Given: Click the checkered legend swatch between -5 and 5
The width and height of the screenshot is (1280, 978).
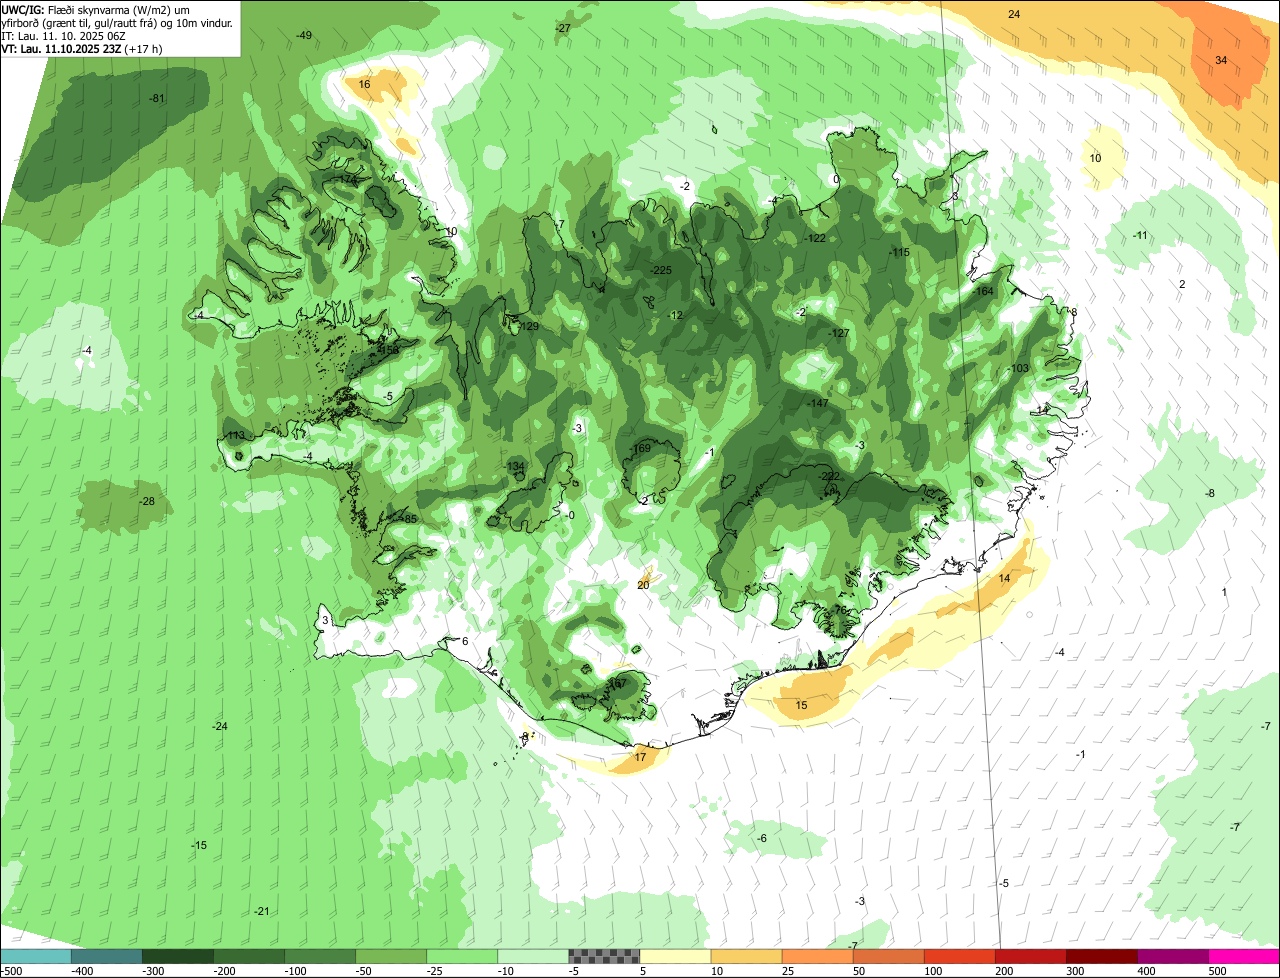Looking at the screenshot, I should point(604,956).
